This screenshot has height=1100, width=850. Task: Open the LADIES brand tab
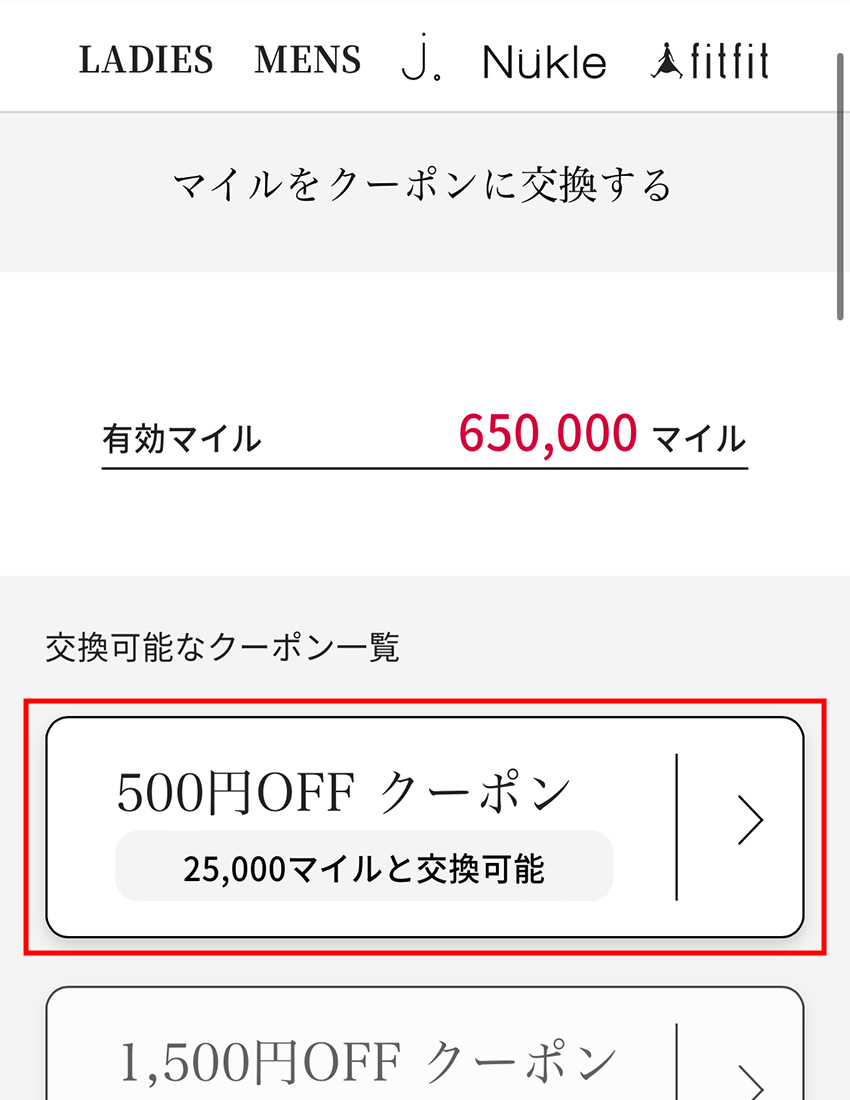146,60
